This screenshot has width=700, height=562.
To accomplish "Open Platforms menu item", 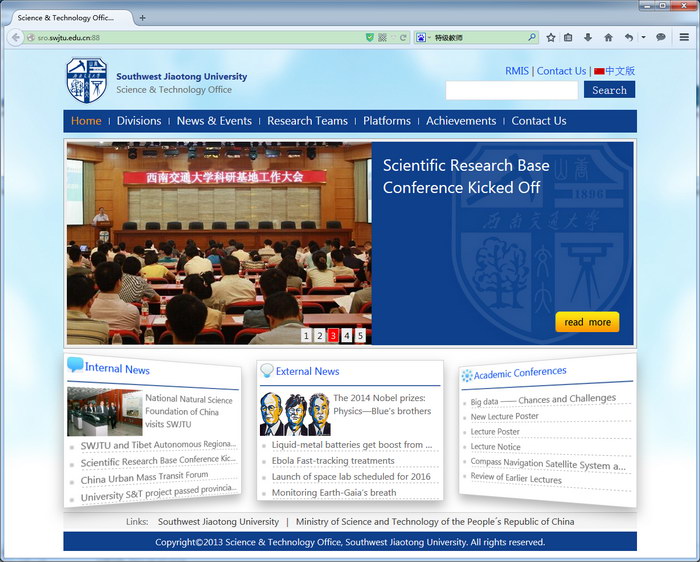I will 387,121.
